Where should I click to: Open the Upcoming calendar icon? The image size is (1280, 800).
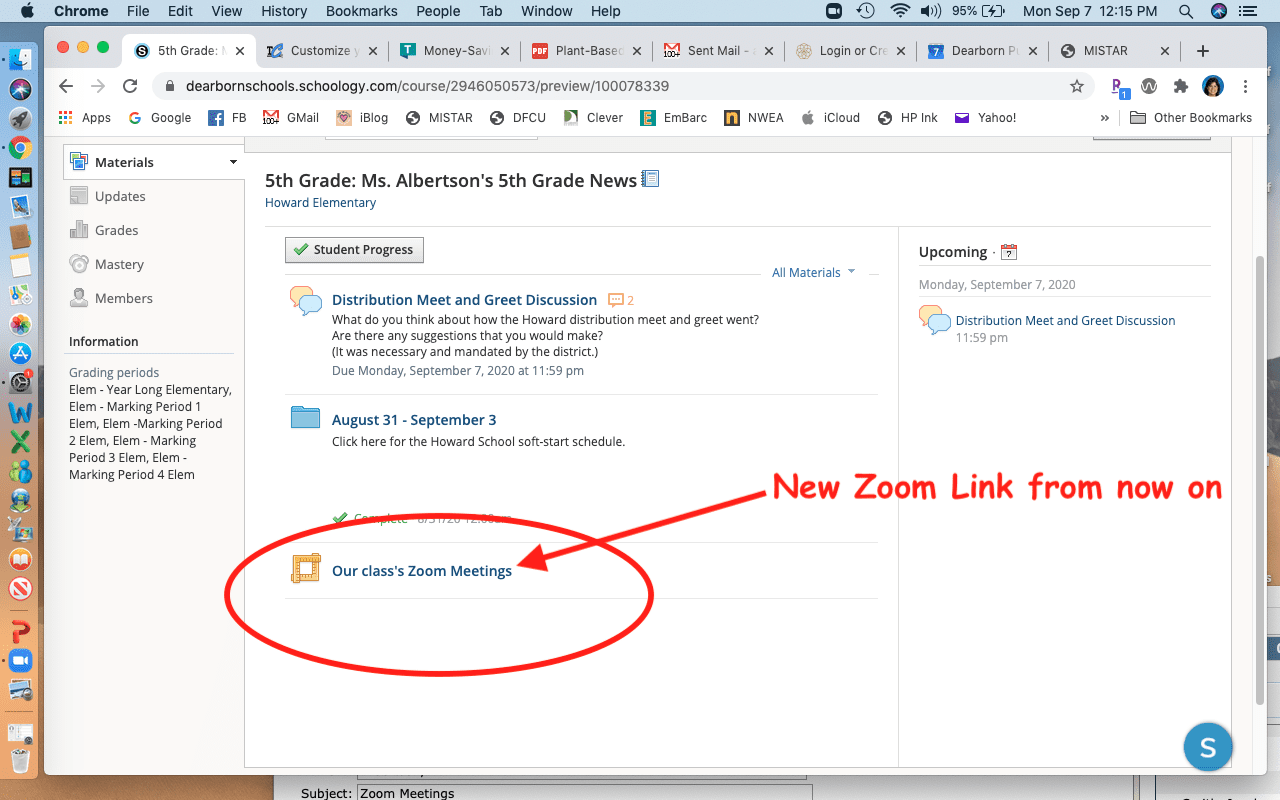[1009, 252]
